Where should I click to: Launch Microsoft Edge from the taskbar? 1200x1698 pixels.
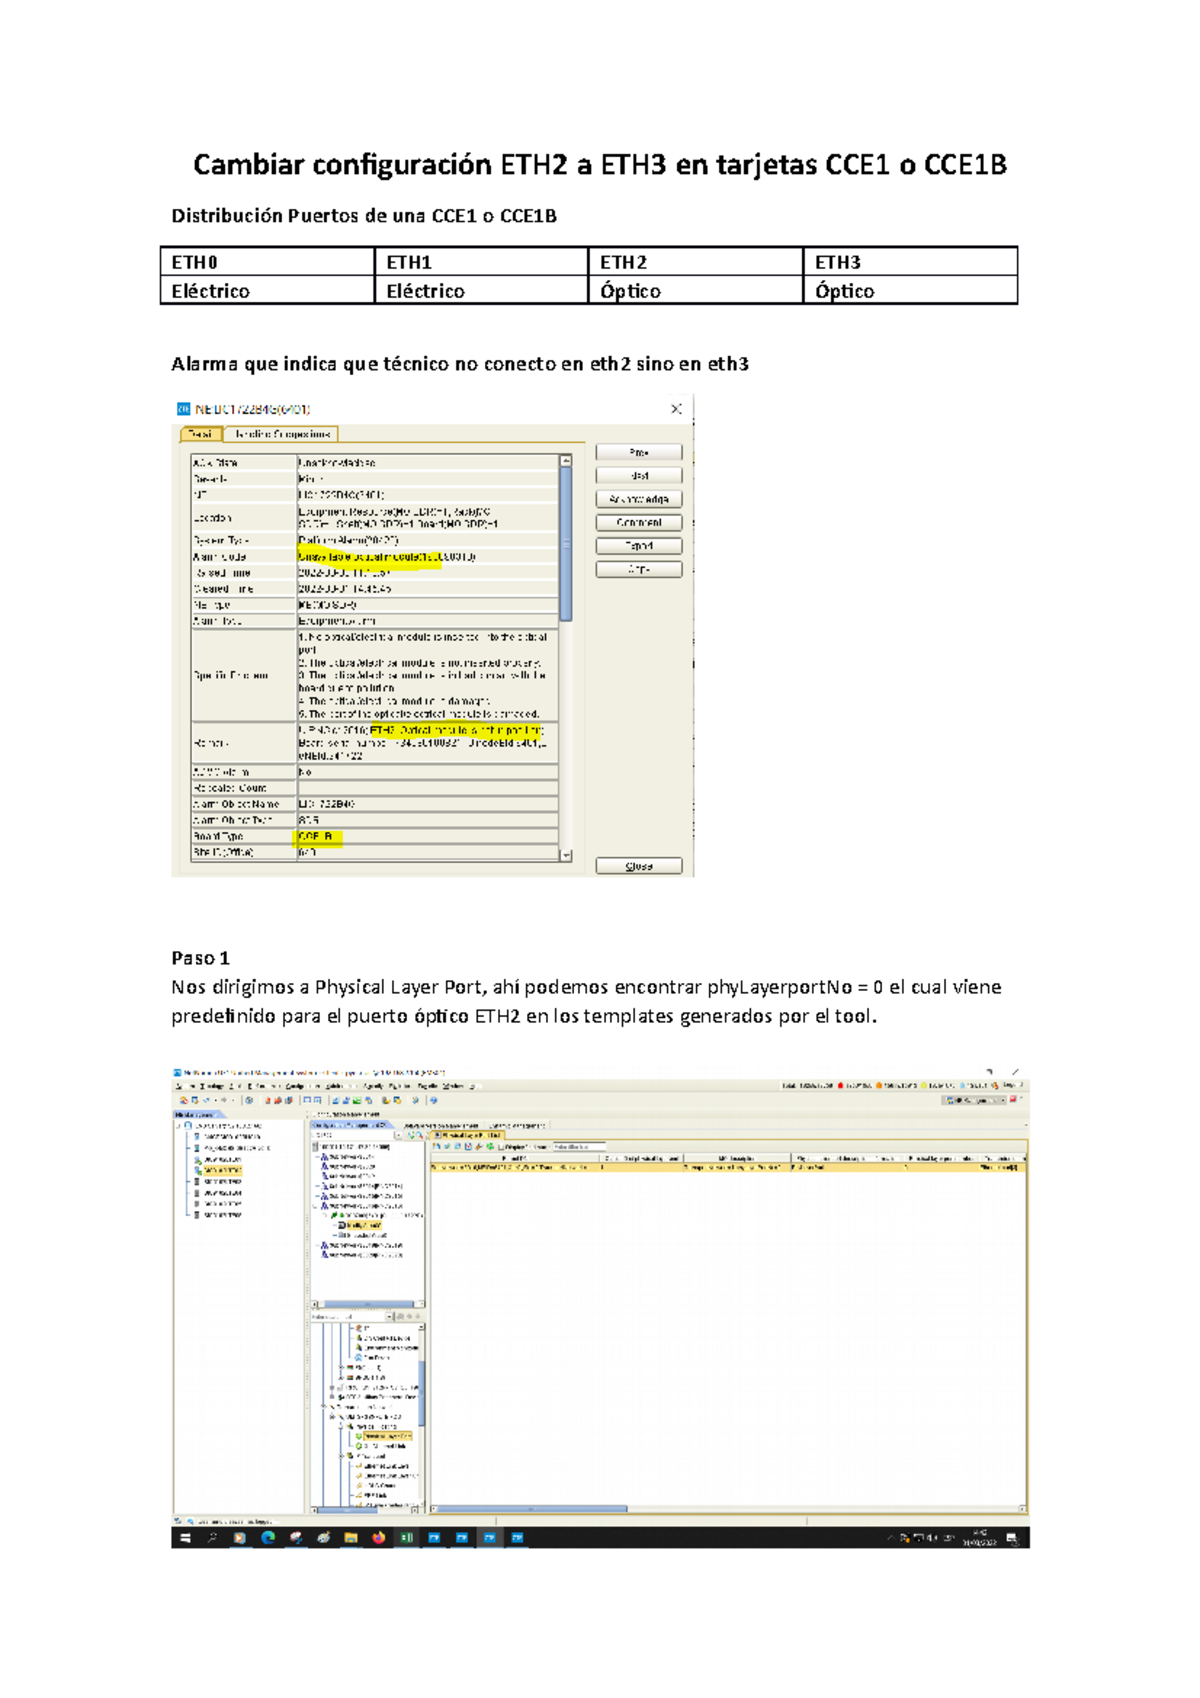pos(268,1538)
